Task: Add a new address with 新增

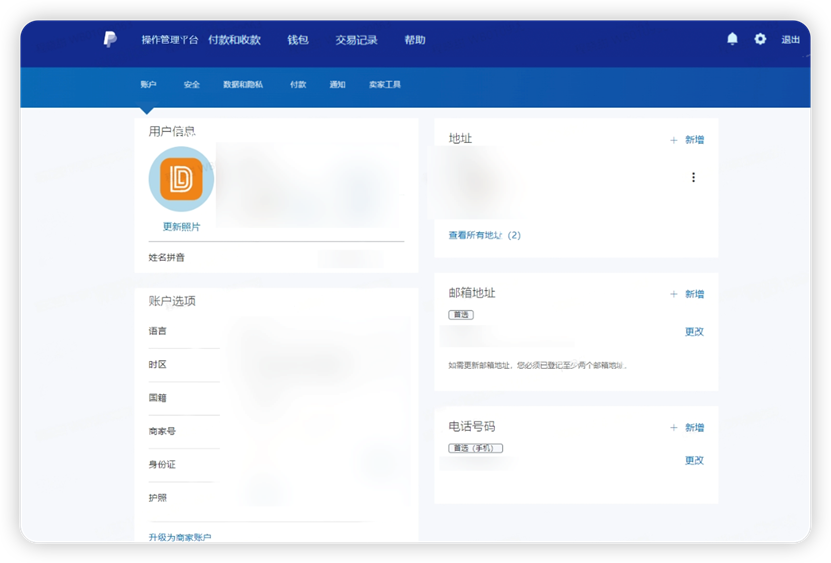Action: click(x=687, y=140)
